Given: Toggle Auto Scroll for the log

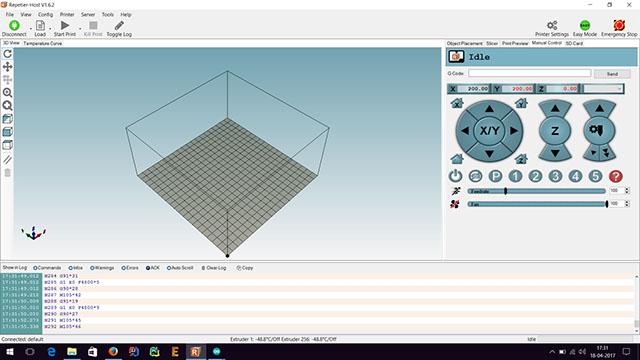Looking at the screenshot, I should pyautogui.click(x=180, y=268).
